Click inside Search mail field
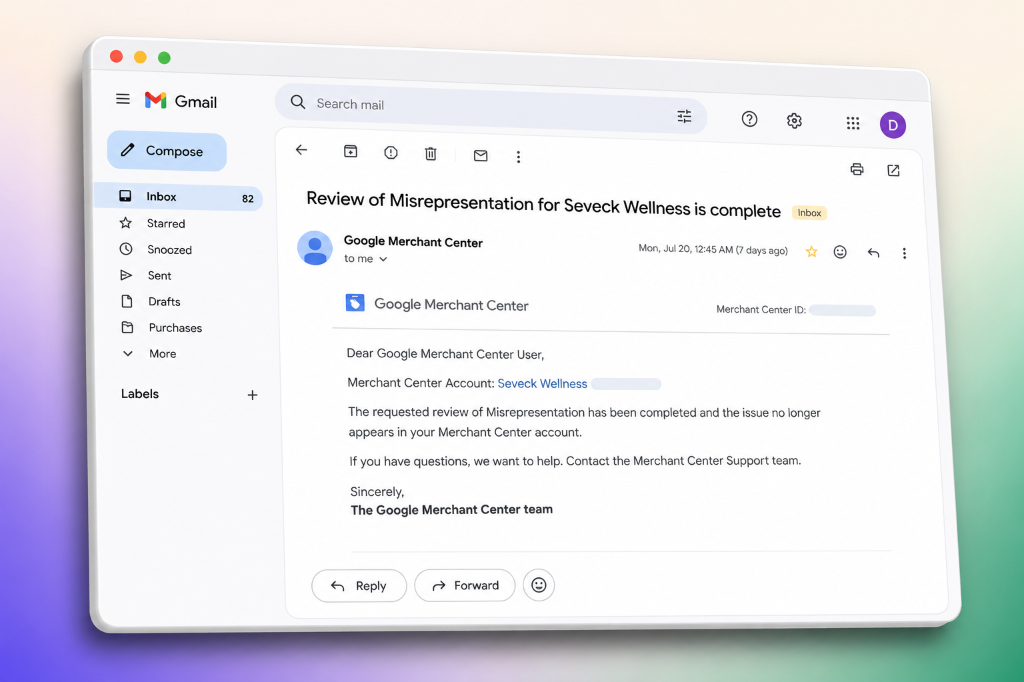The height and width of the screenshot is (682, 1024). (x=490, y=108)
